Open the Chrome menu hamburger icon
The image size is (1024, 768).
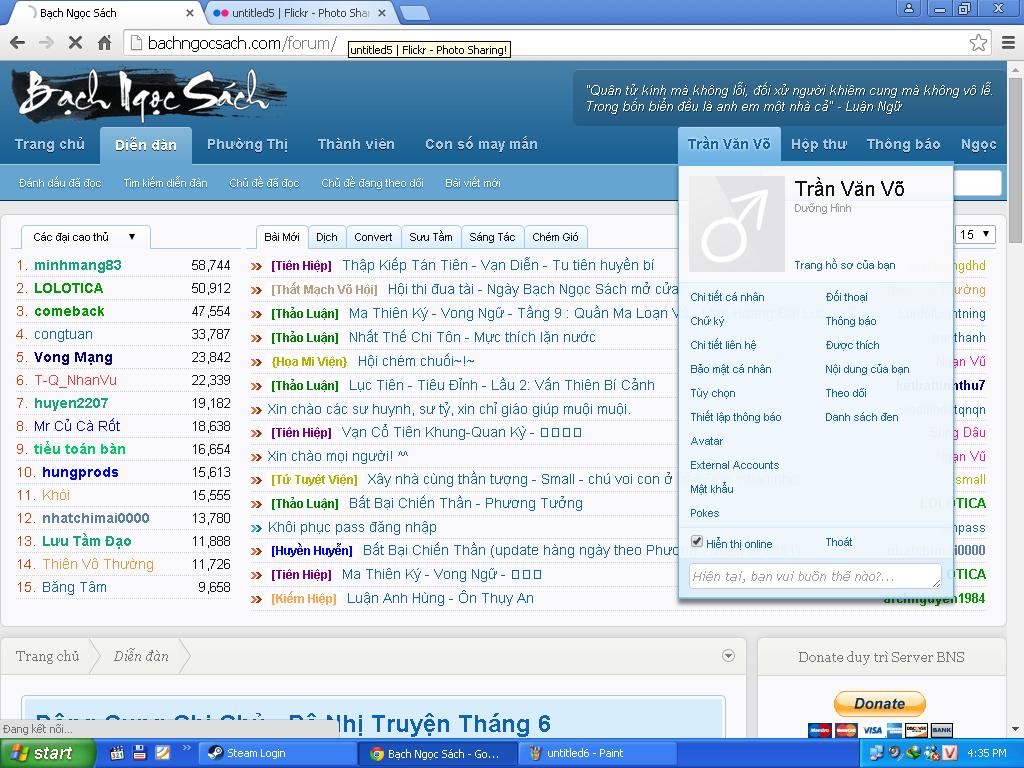[1008, 43]
